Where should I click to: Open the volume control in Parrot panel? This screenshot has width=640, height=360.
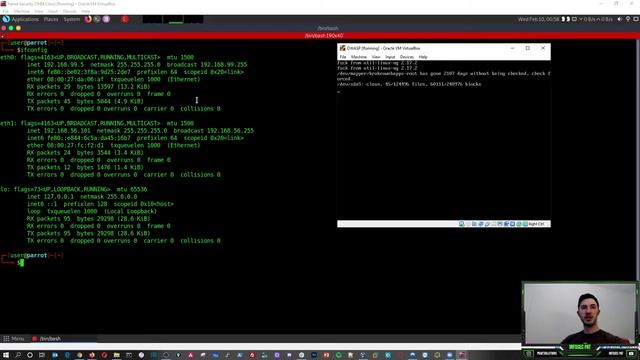620,19
